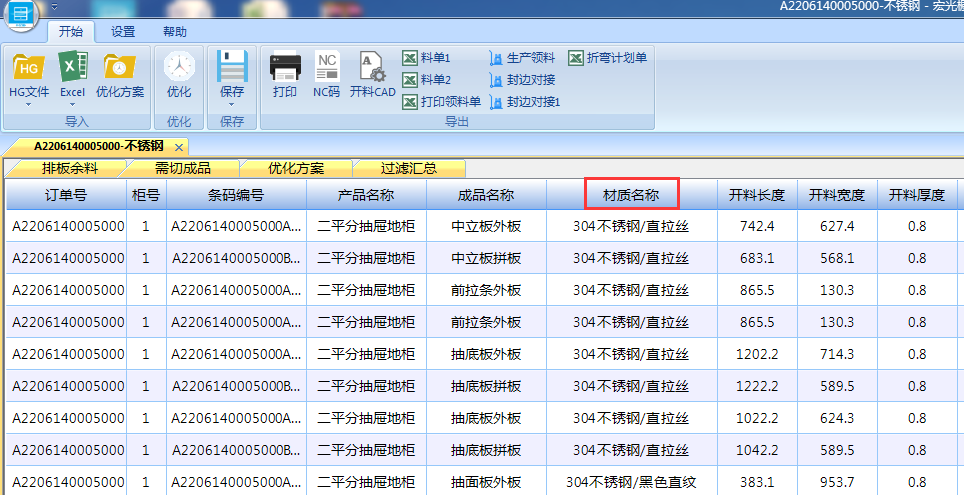Sort by 成品名称 column header
Viewport: 964px width, 495px height.
coord(486,196)
